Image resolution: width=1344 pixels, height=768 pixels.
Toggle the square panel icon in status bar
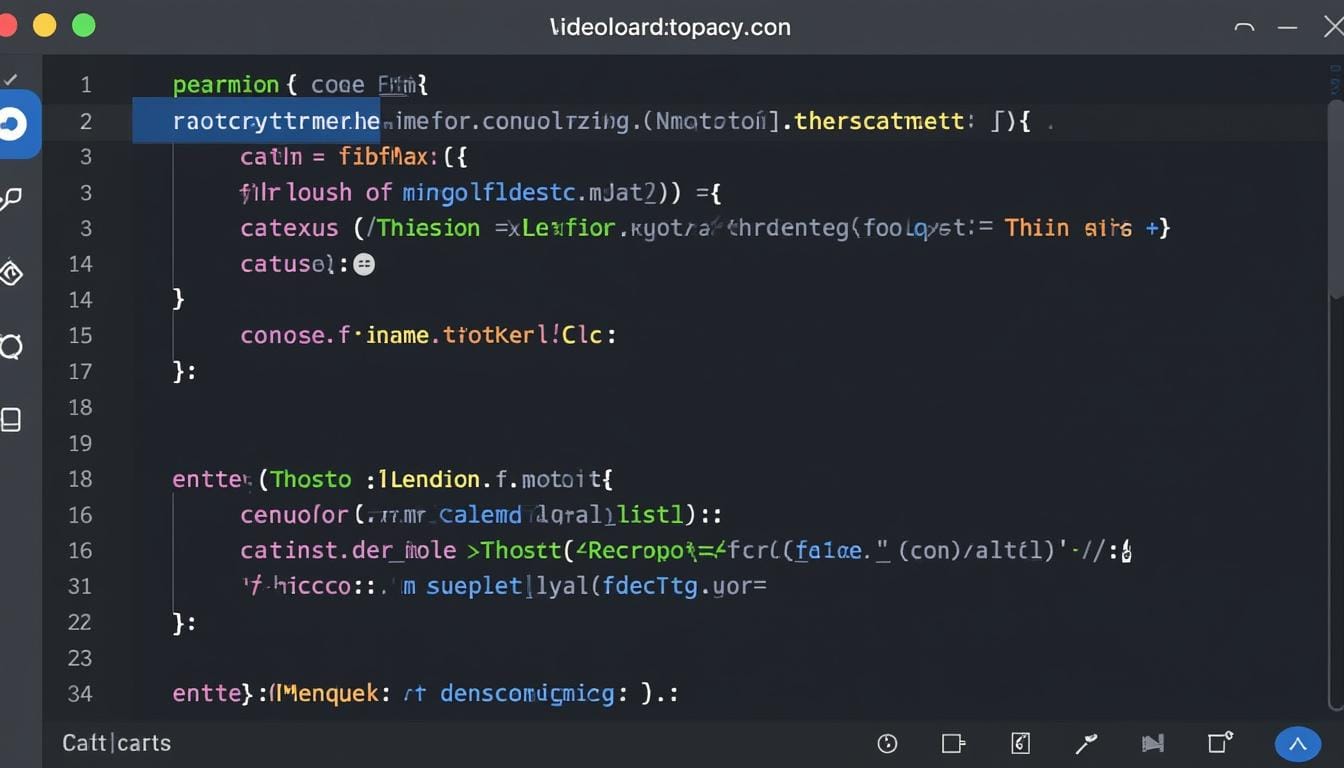coord(952,744)
